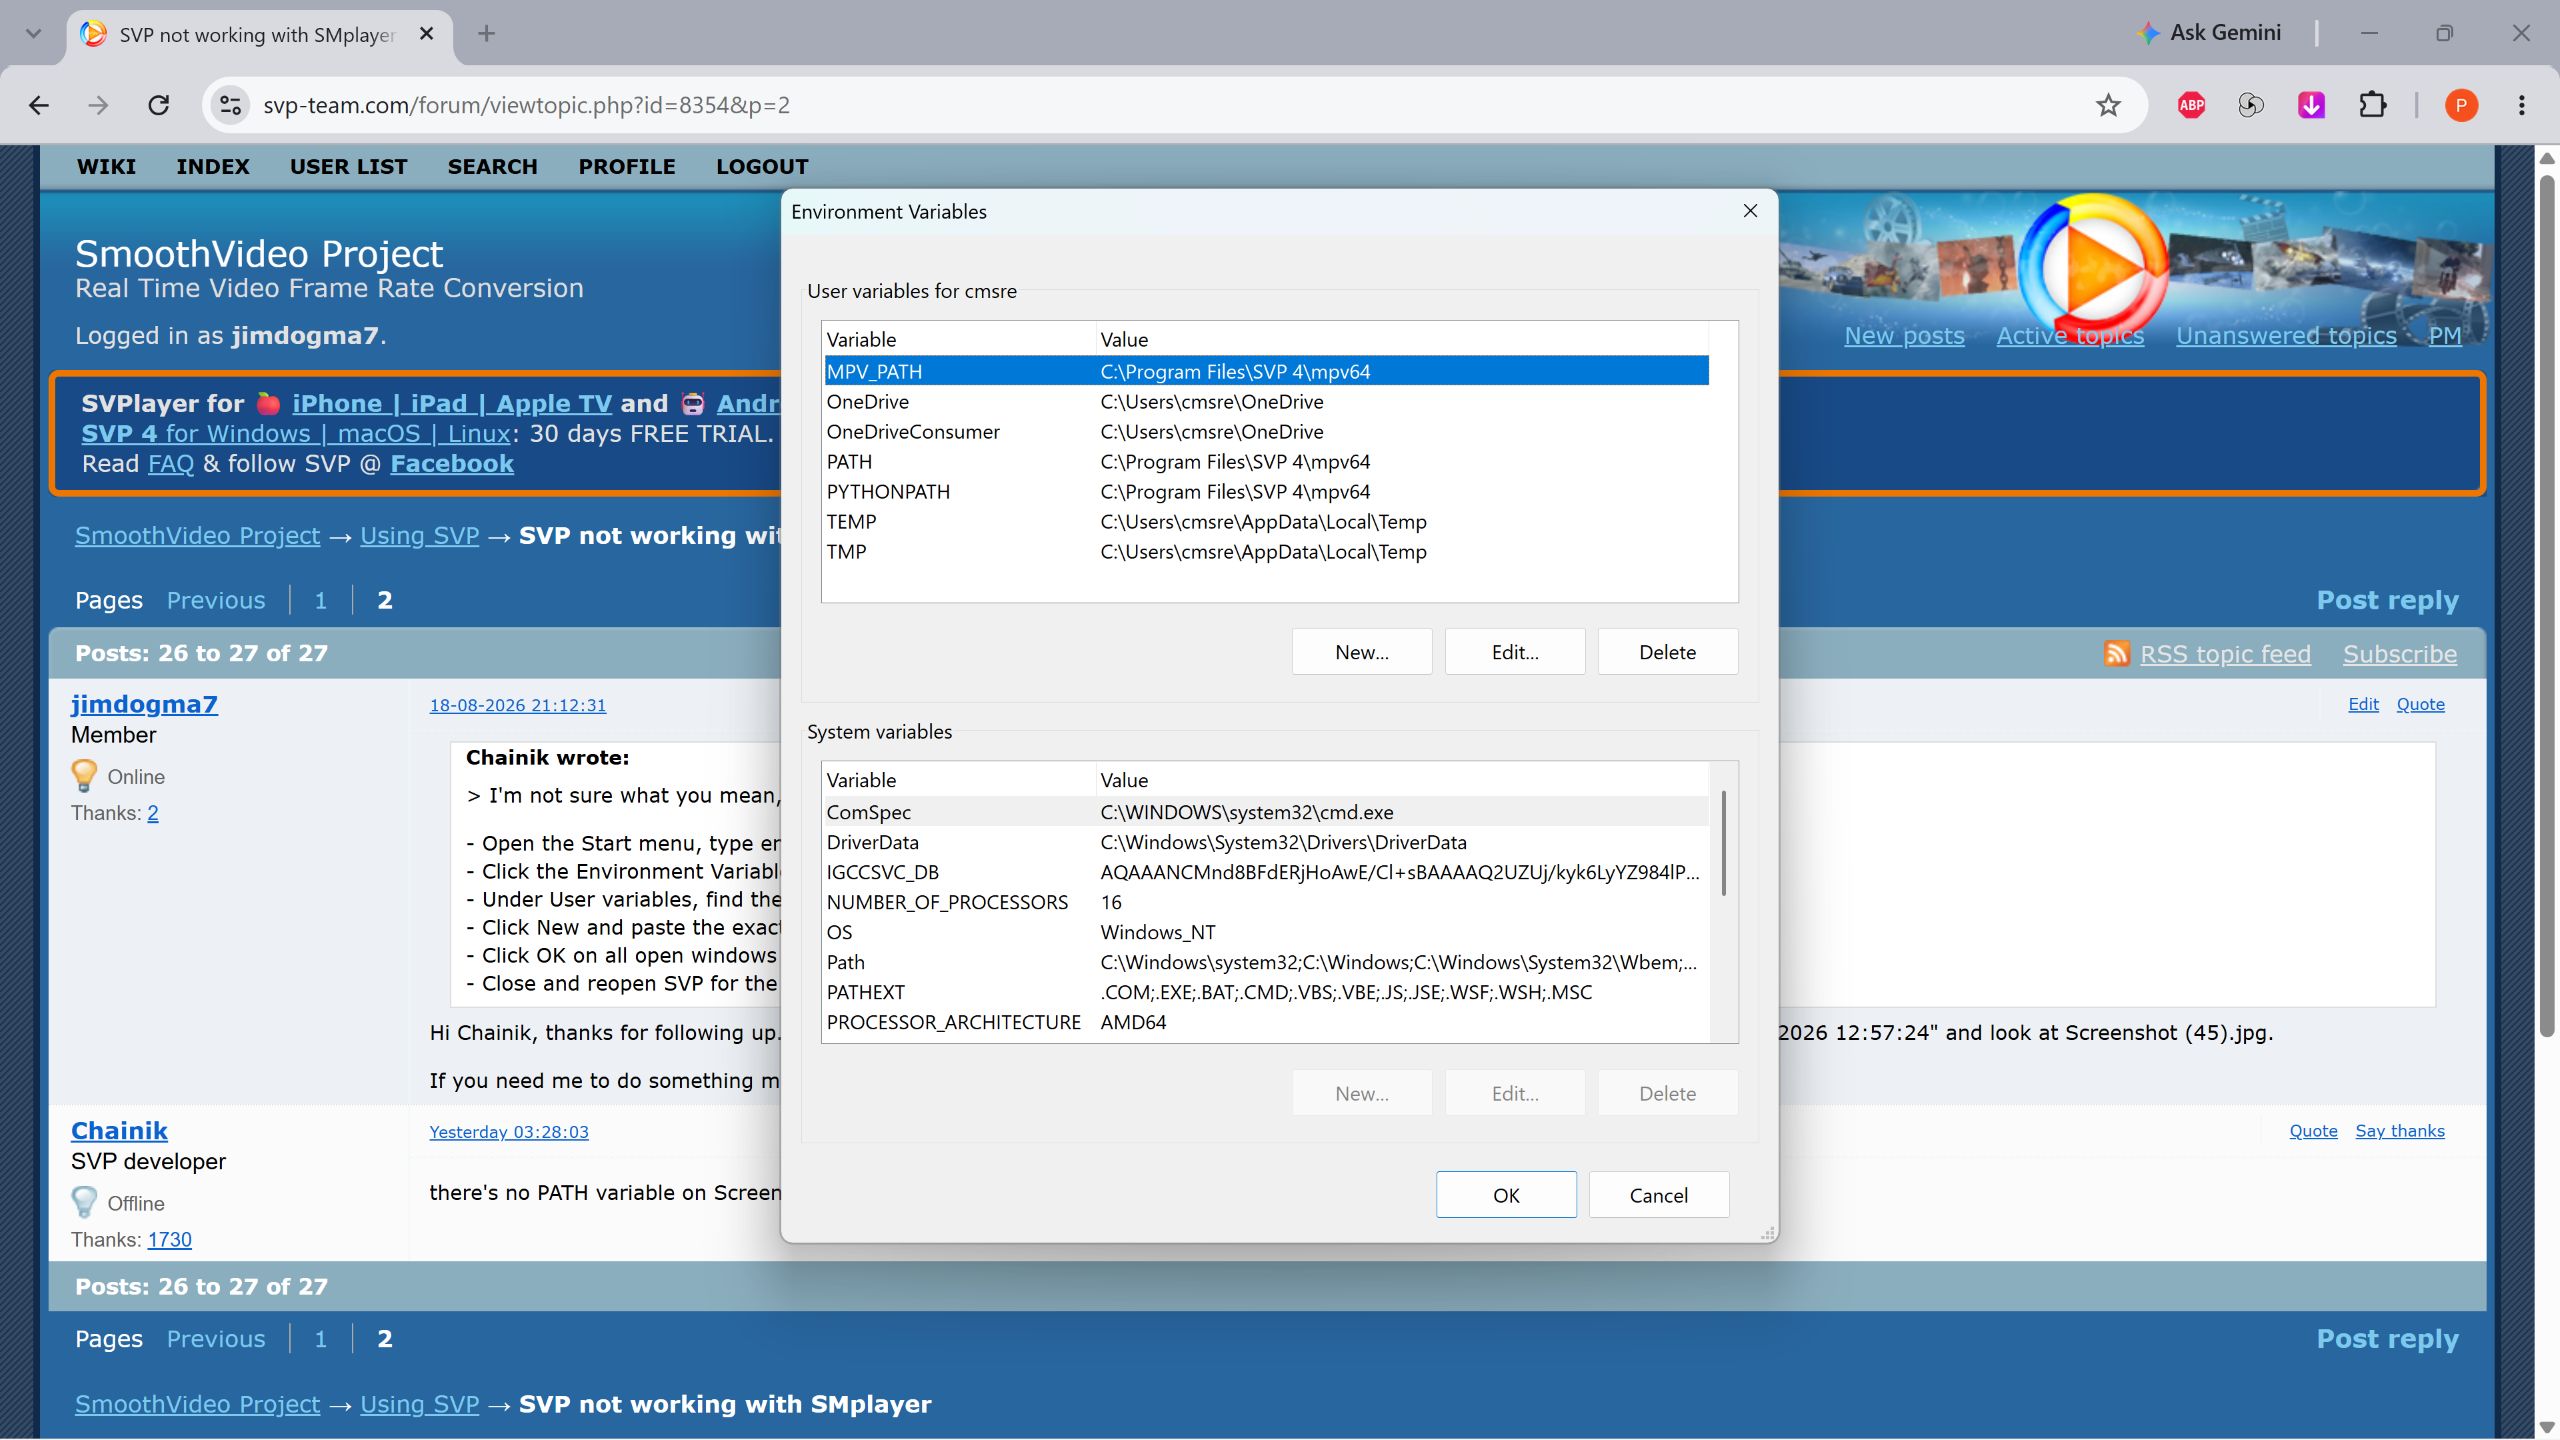Screen dimensions: 2560x1440
Task: Select the OS system variable row
Action: pyautogui.click(x=1266, y=932)
